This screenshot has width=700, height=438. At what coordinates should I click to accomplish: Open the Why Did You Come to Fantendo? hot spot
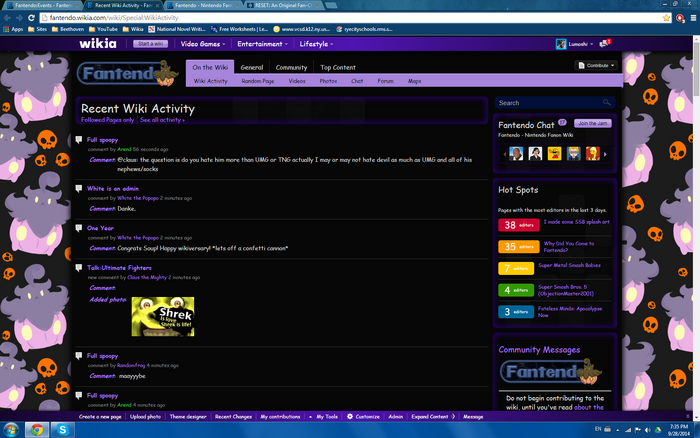(x=569, y=246)
